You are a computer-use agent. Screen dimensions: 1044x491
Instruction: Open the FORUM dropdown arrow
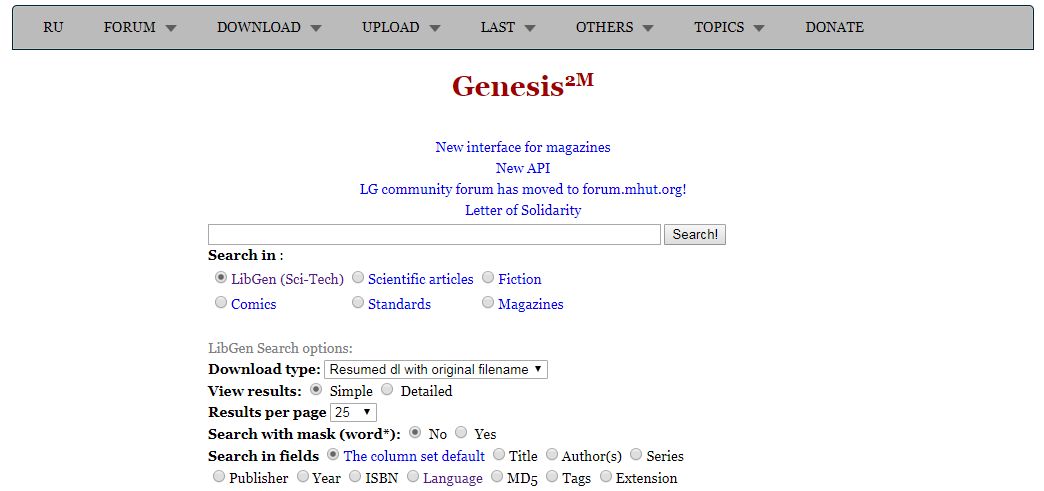171,28
